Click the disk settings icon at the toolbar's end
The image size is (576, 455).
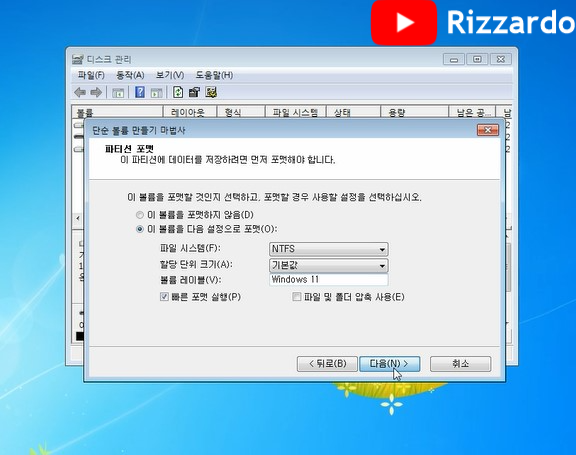[211, 92]
